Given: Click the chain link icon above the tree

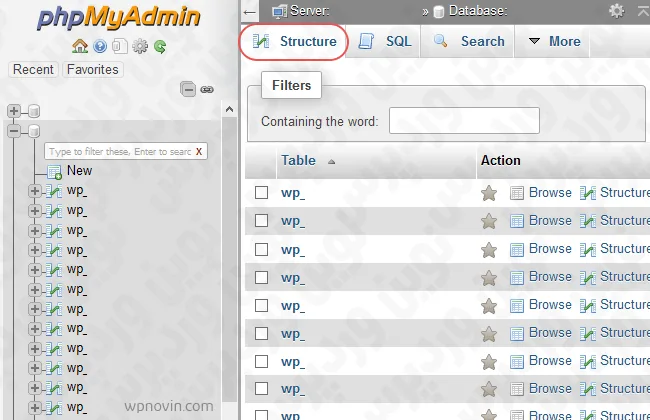Looking at the screenshot, I should click(x=207, y=90).
